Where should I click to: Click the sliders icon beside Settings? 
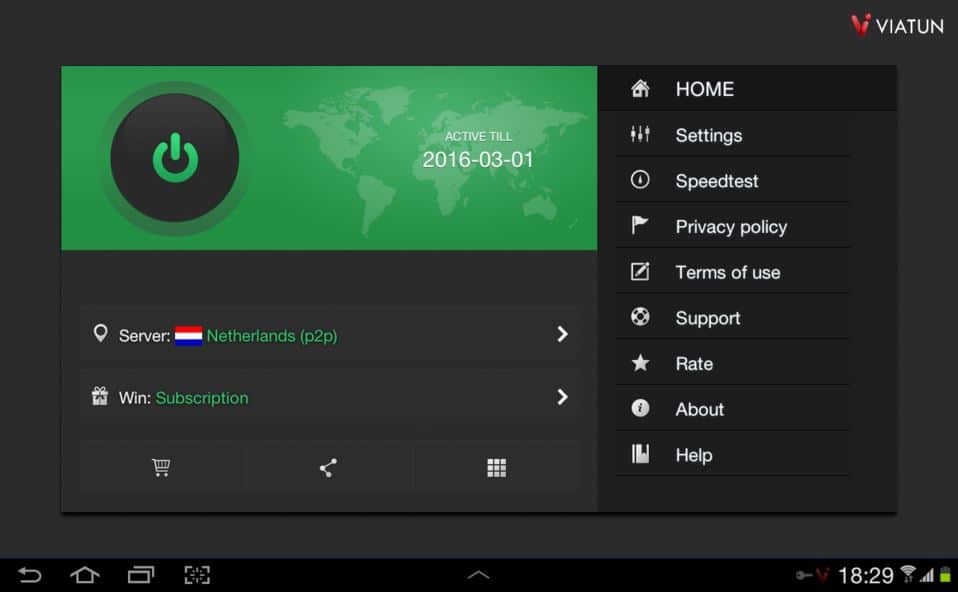(640, 134)
